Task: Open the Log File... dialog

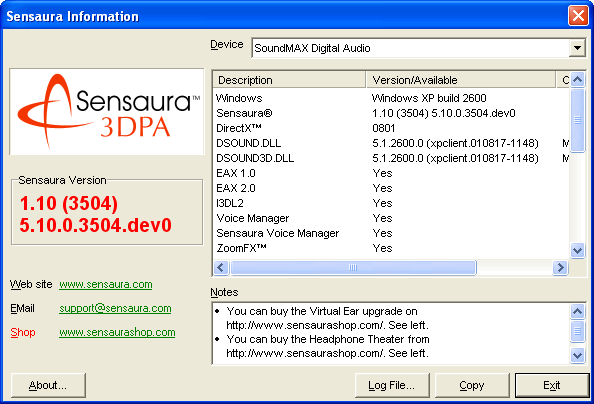Action: point(392,385)
